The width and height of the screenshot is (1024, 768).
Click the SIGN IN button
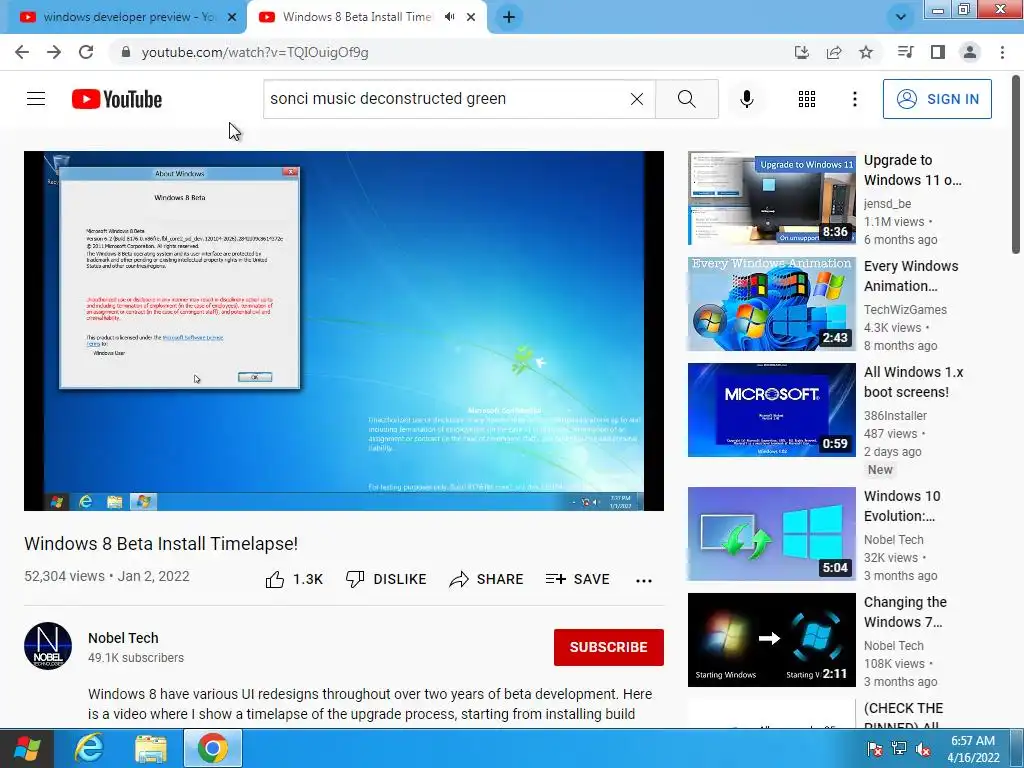click(x=937, y=99)
